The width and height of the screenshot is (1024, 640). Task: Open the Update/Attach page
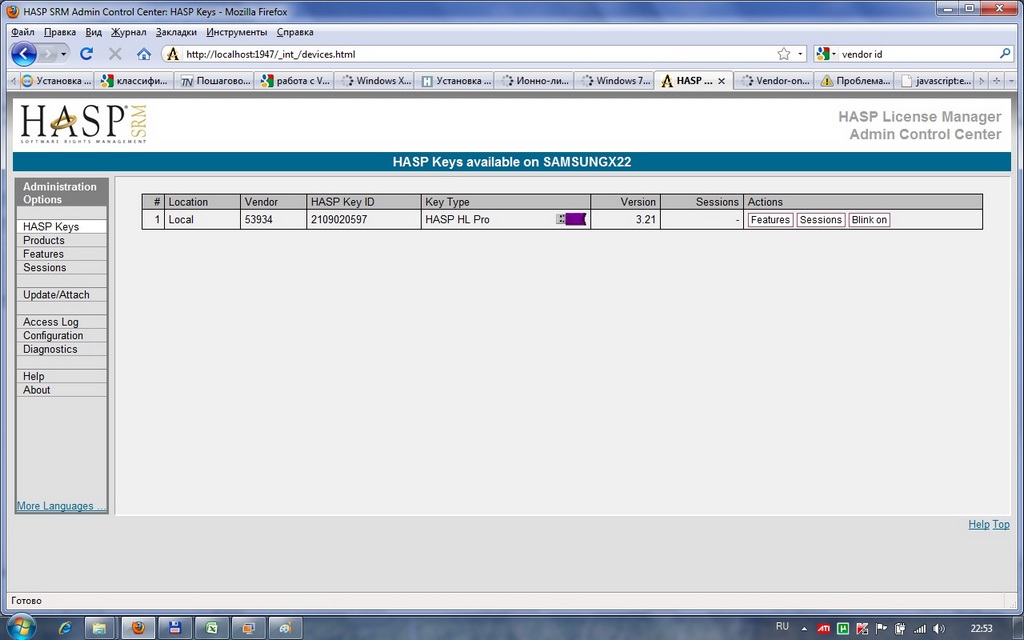[x=61, y=295]
